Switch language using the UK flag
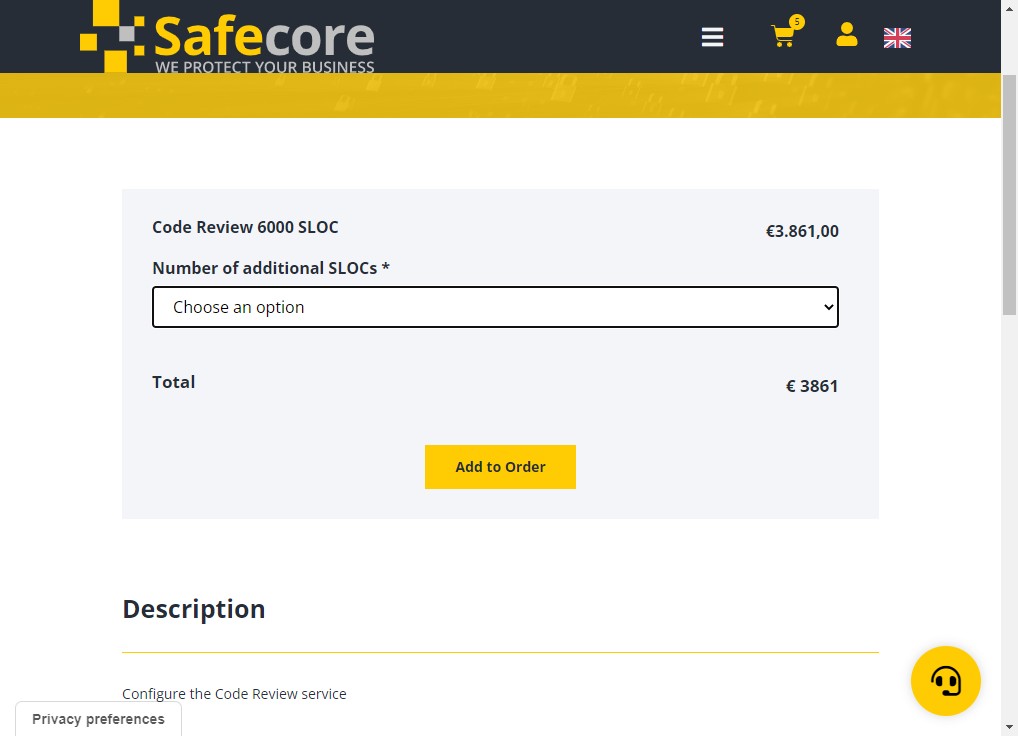 (897, 38)
